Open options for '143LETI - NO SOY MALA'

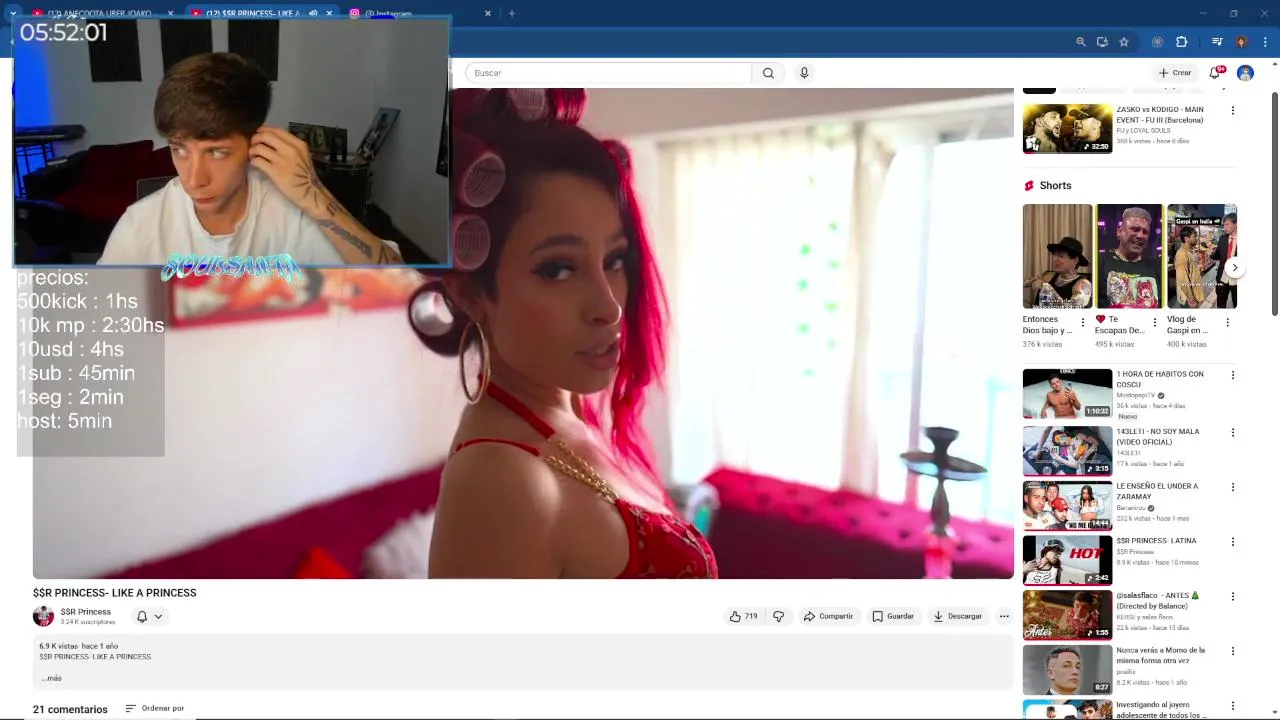(x=1232, y=433)
